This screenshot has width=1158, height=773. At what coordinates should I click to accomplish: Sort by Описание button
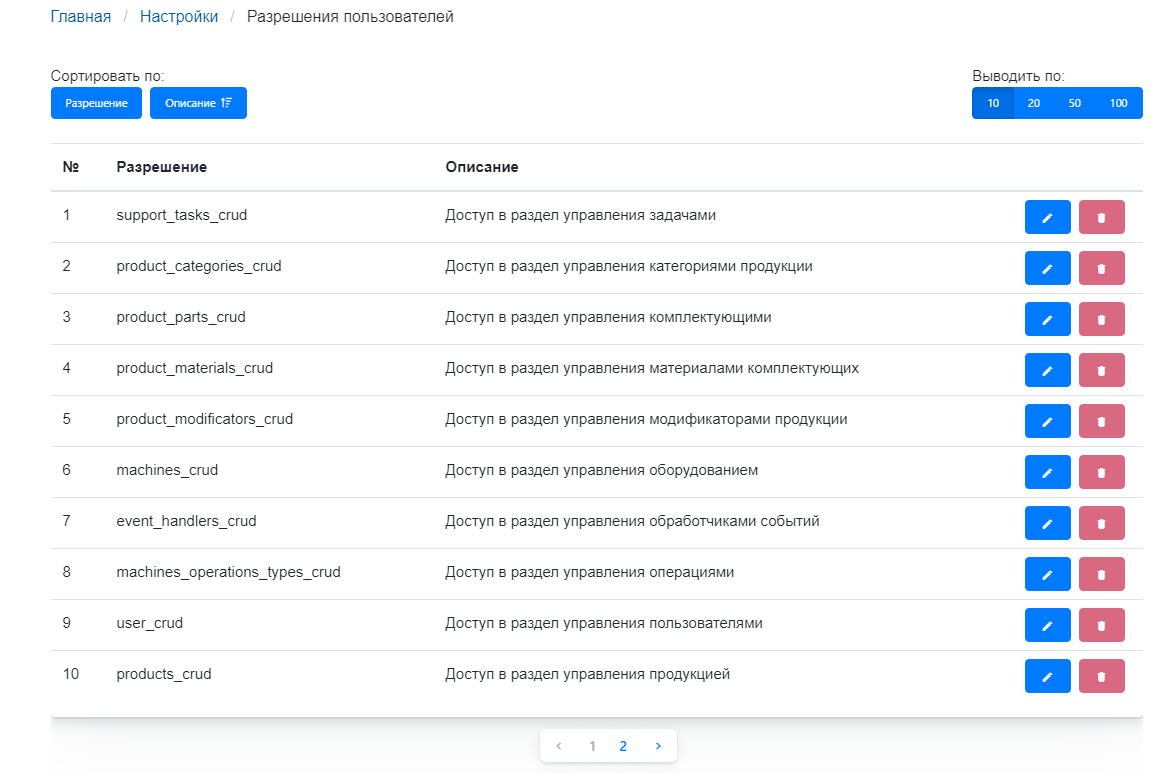coord(198,103)
